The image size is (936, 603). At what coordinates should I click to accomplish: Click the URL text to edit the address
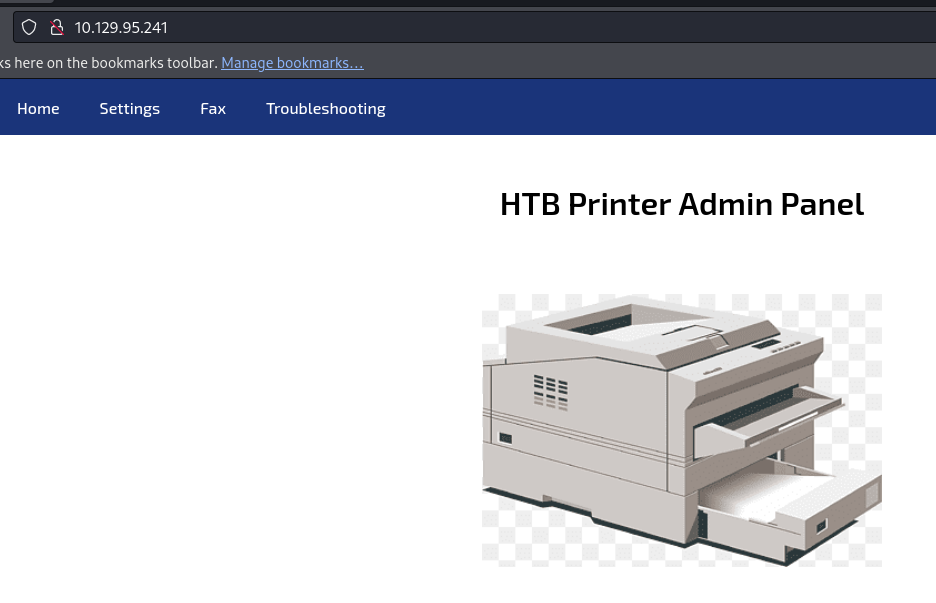coord(121,27)
